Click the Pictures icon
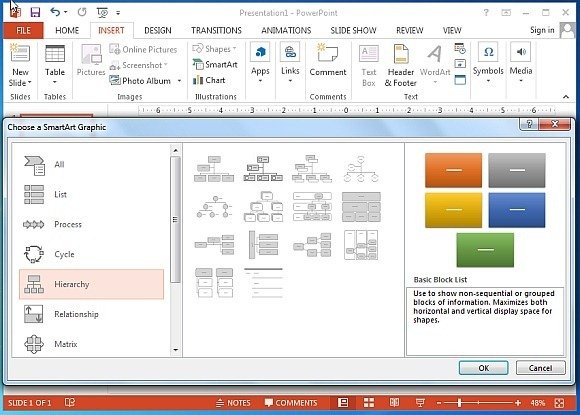Screen dimensions: 580x415 [x=91, y=60]
